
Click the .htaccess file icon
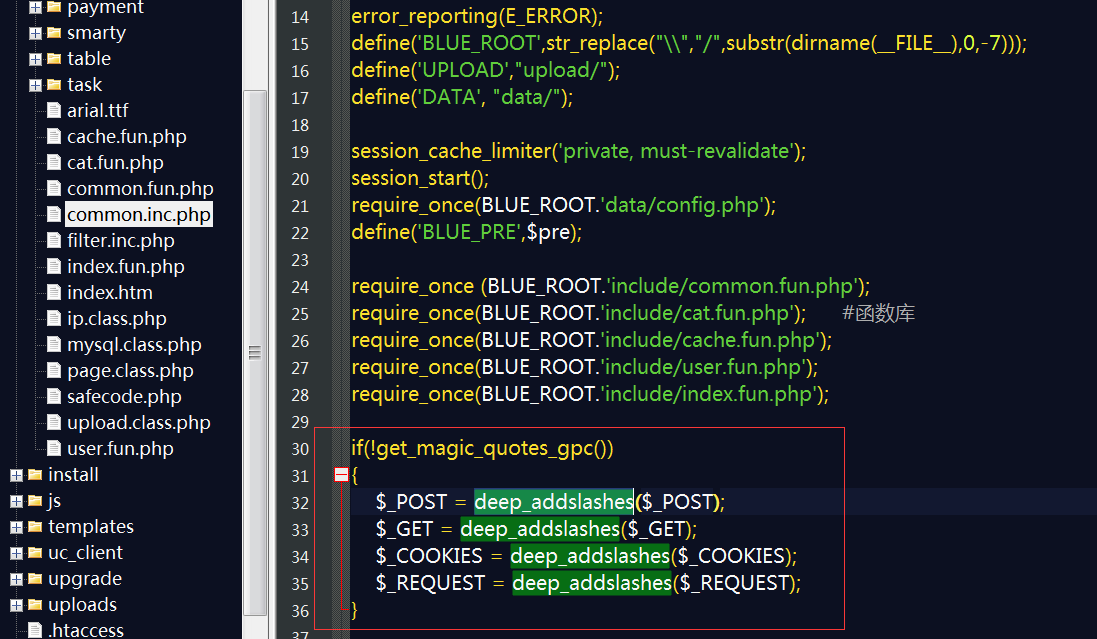pos(35,630)
